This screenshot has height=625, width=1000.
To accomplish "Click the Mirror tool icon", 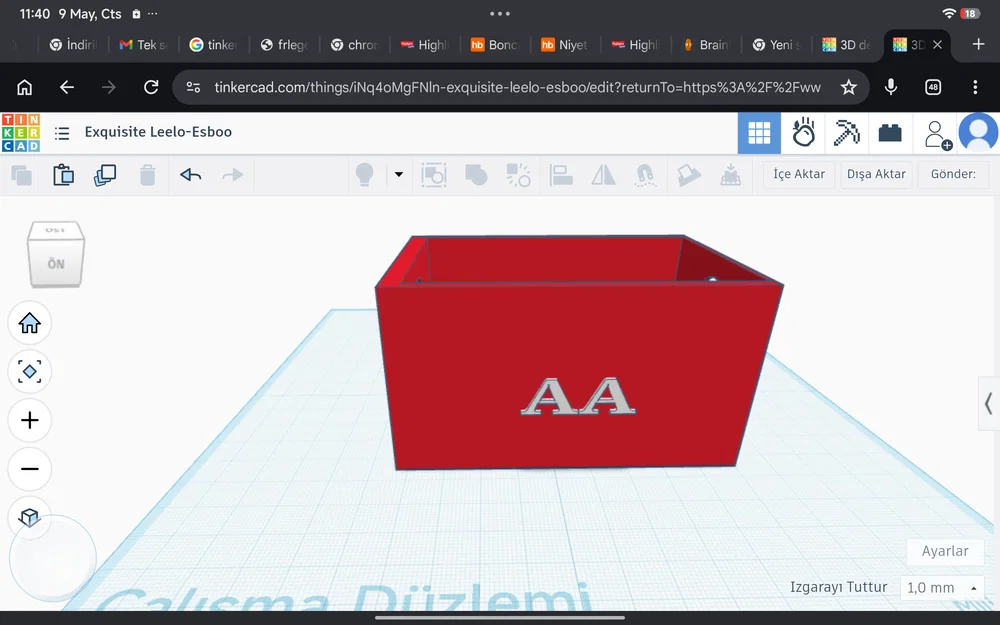I will pos(603,175).
